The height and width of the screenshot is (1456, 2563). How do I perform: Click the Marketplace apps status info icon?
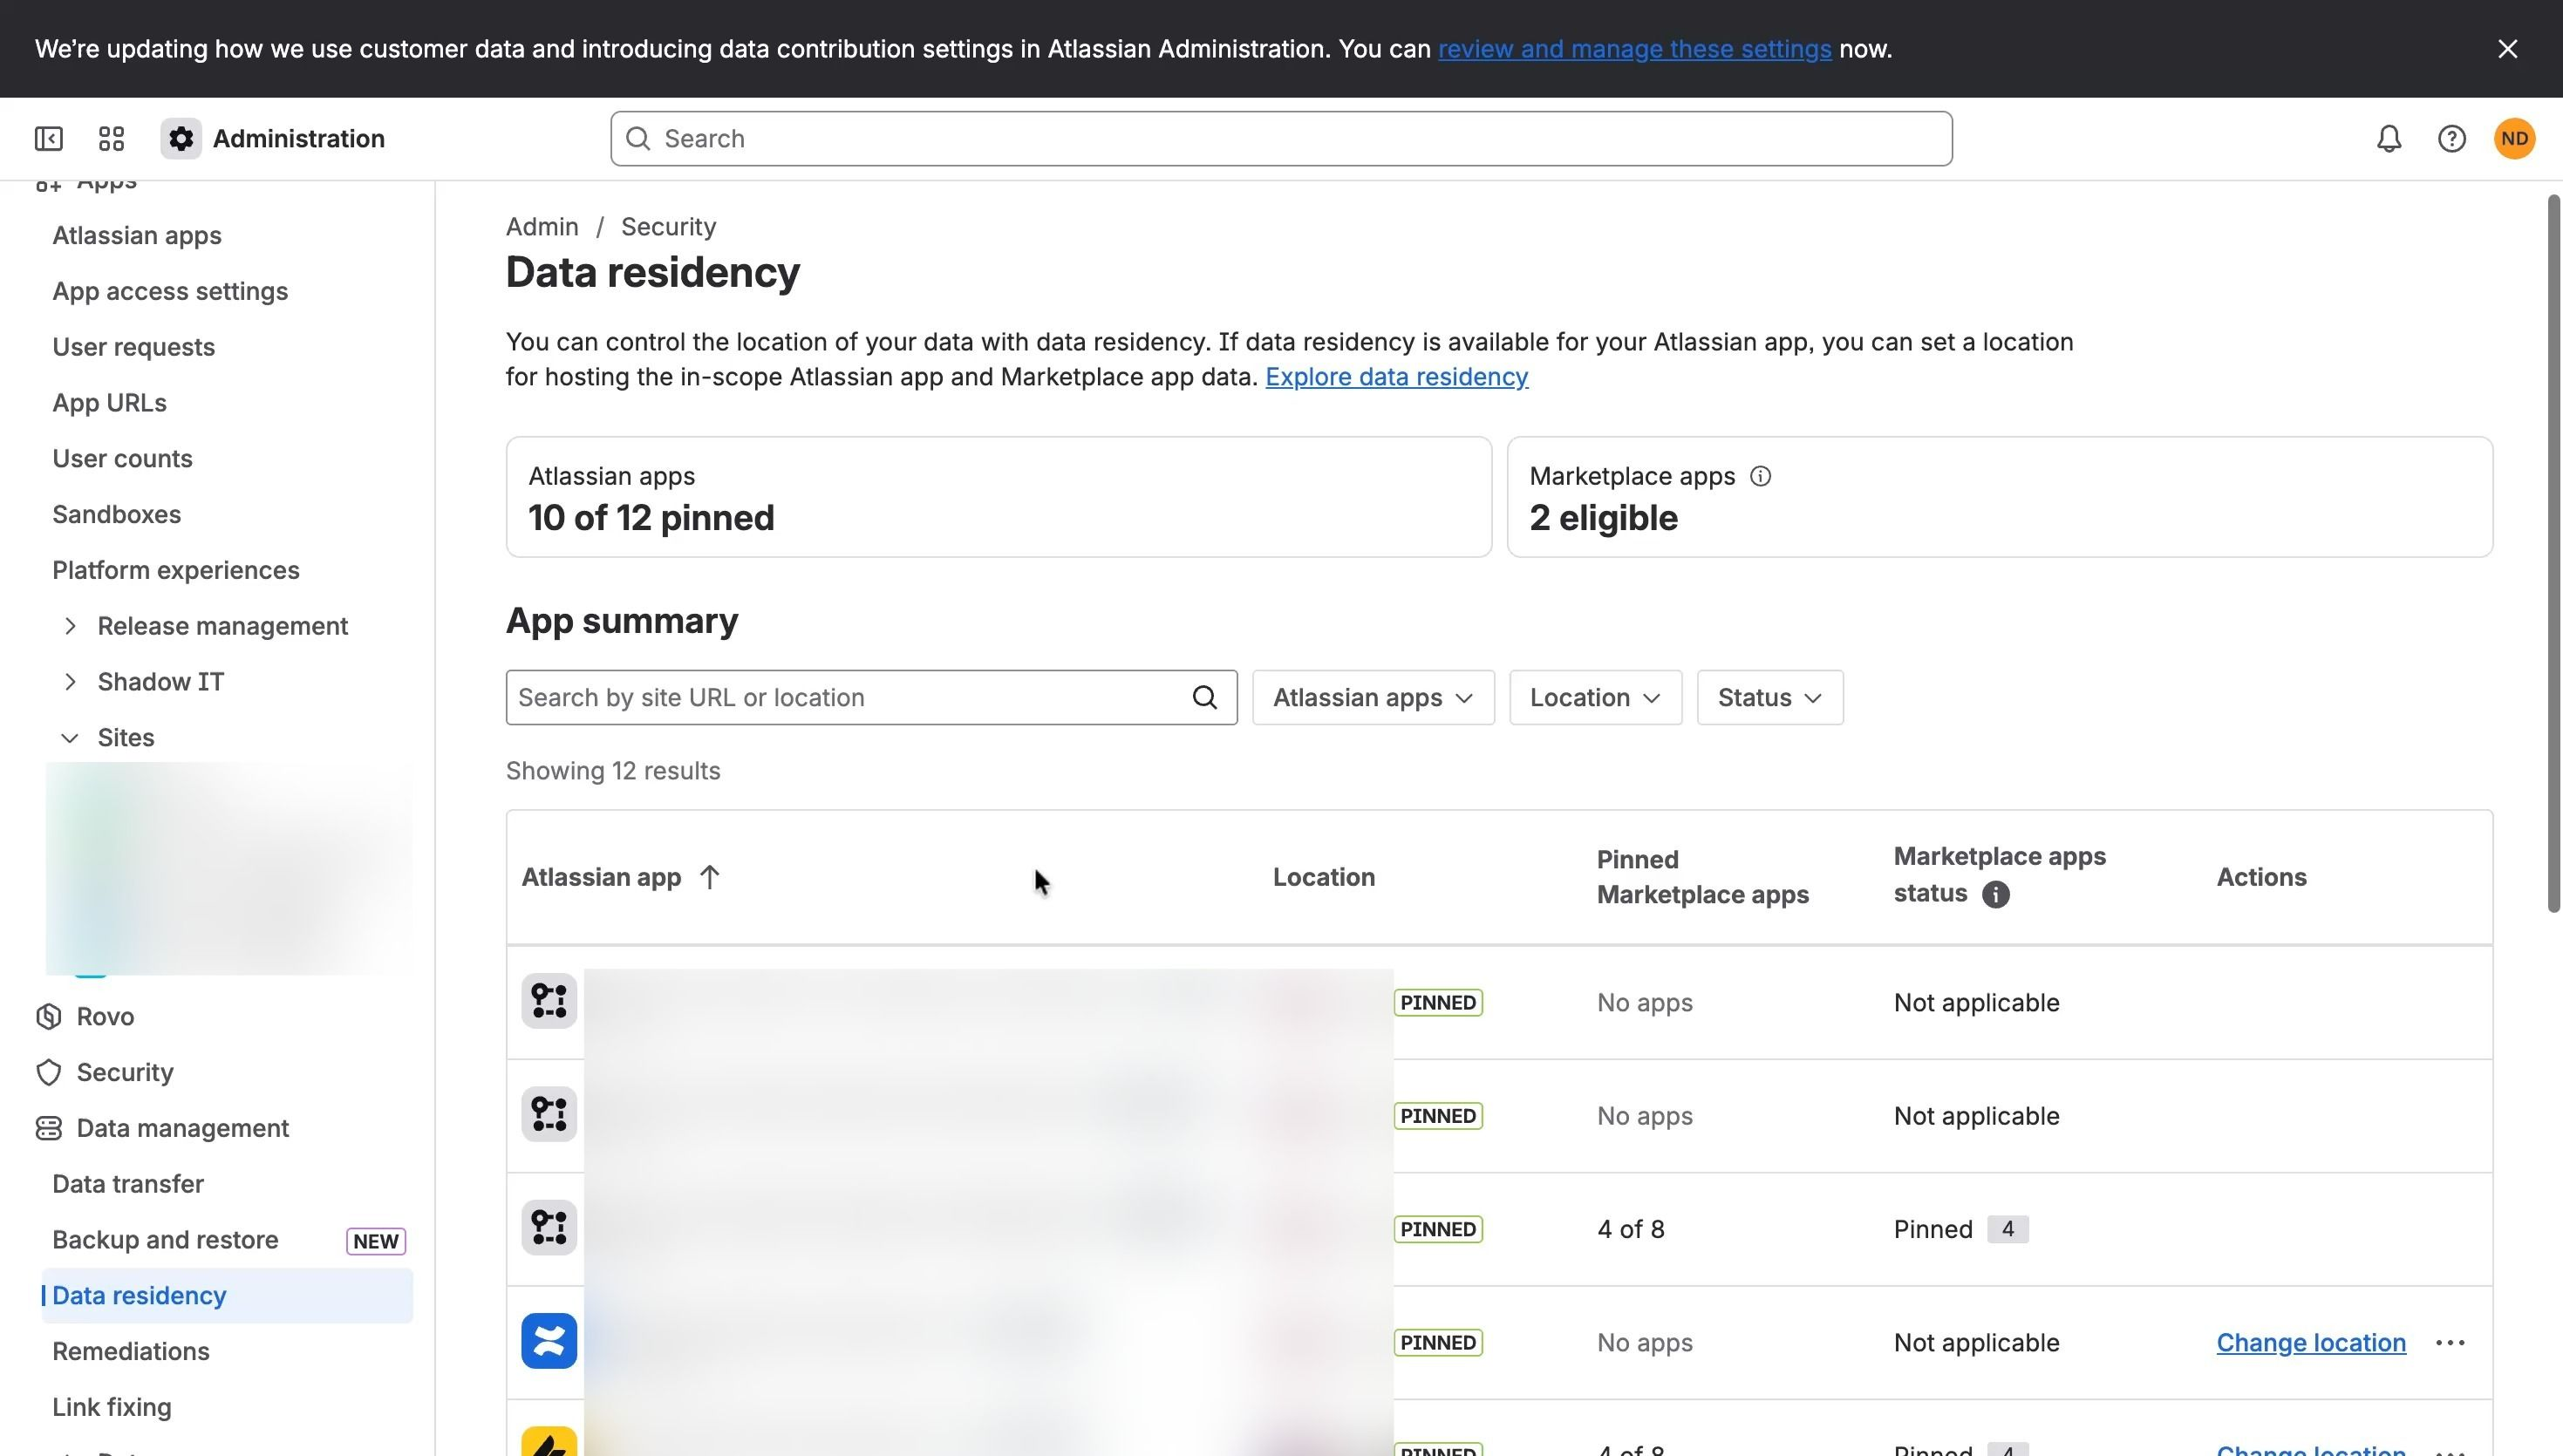click(1995, 894)
